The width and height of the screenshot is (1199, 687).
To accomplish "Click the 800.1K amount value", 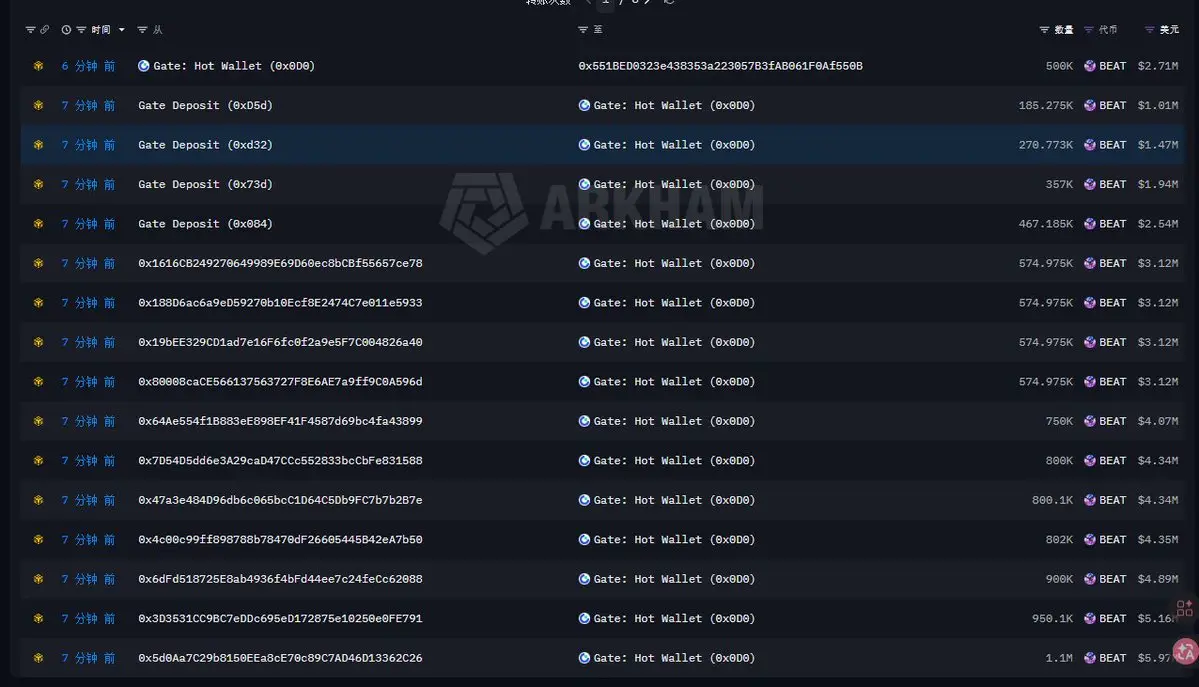I will pyautogui.click(x=1052, y=500).
